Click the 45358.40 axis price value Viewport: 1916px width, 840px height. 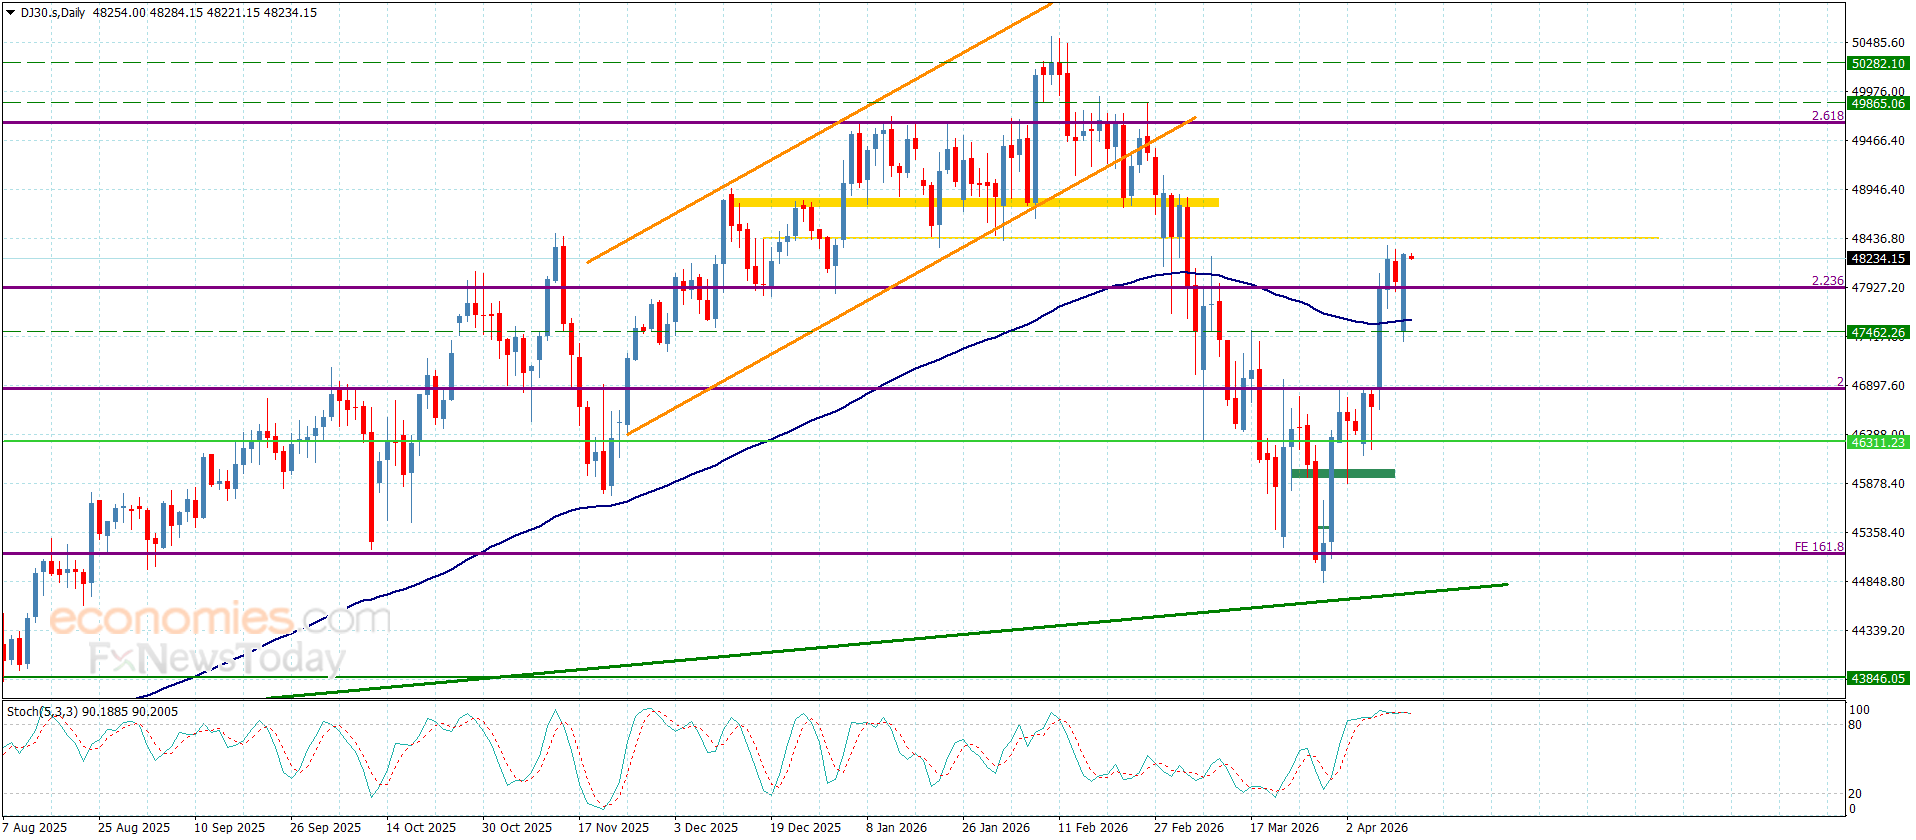pyautogui.click(x=1878, y=533)
